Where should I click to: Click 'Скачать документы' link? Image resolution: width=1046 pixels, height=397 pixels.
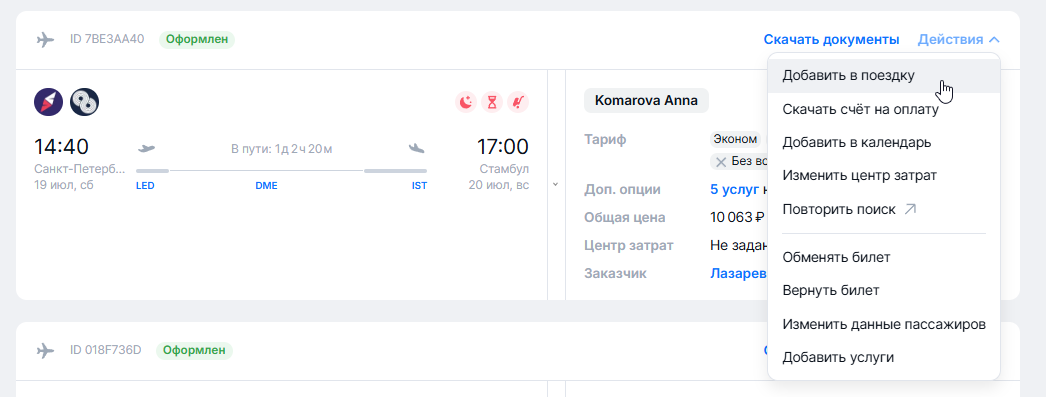[x=831, y=39]
